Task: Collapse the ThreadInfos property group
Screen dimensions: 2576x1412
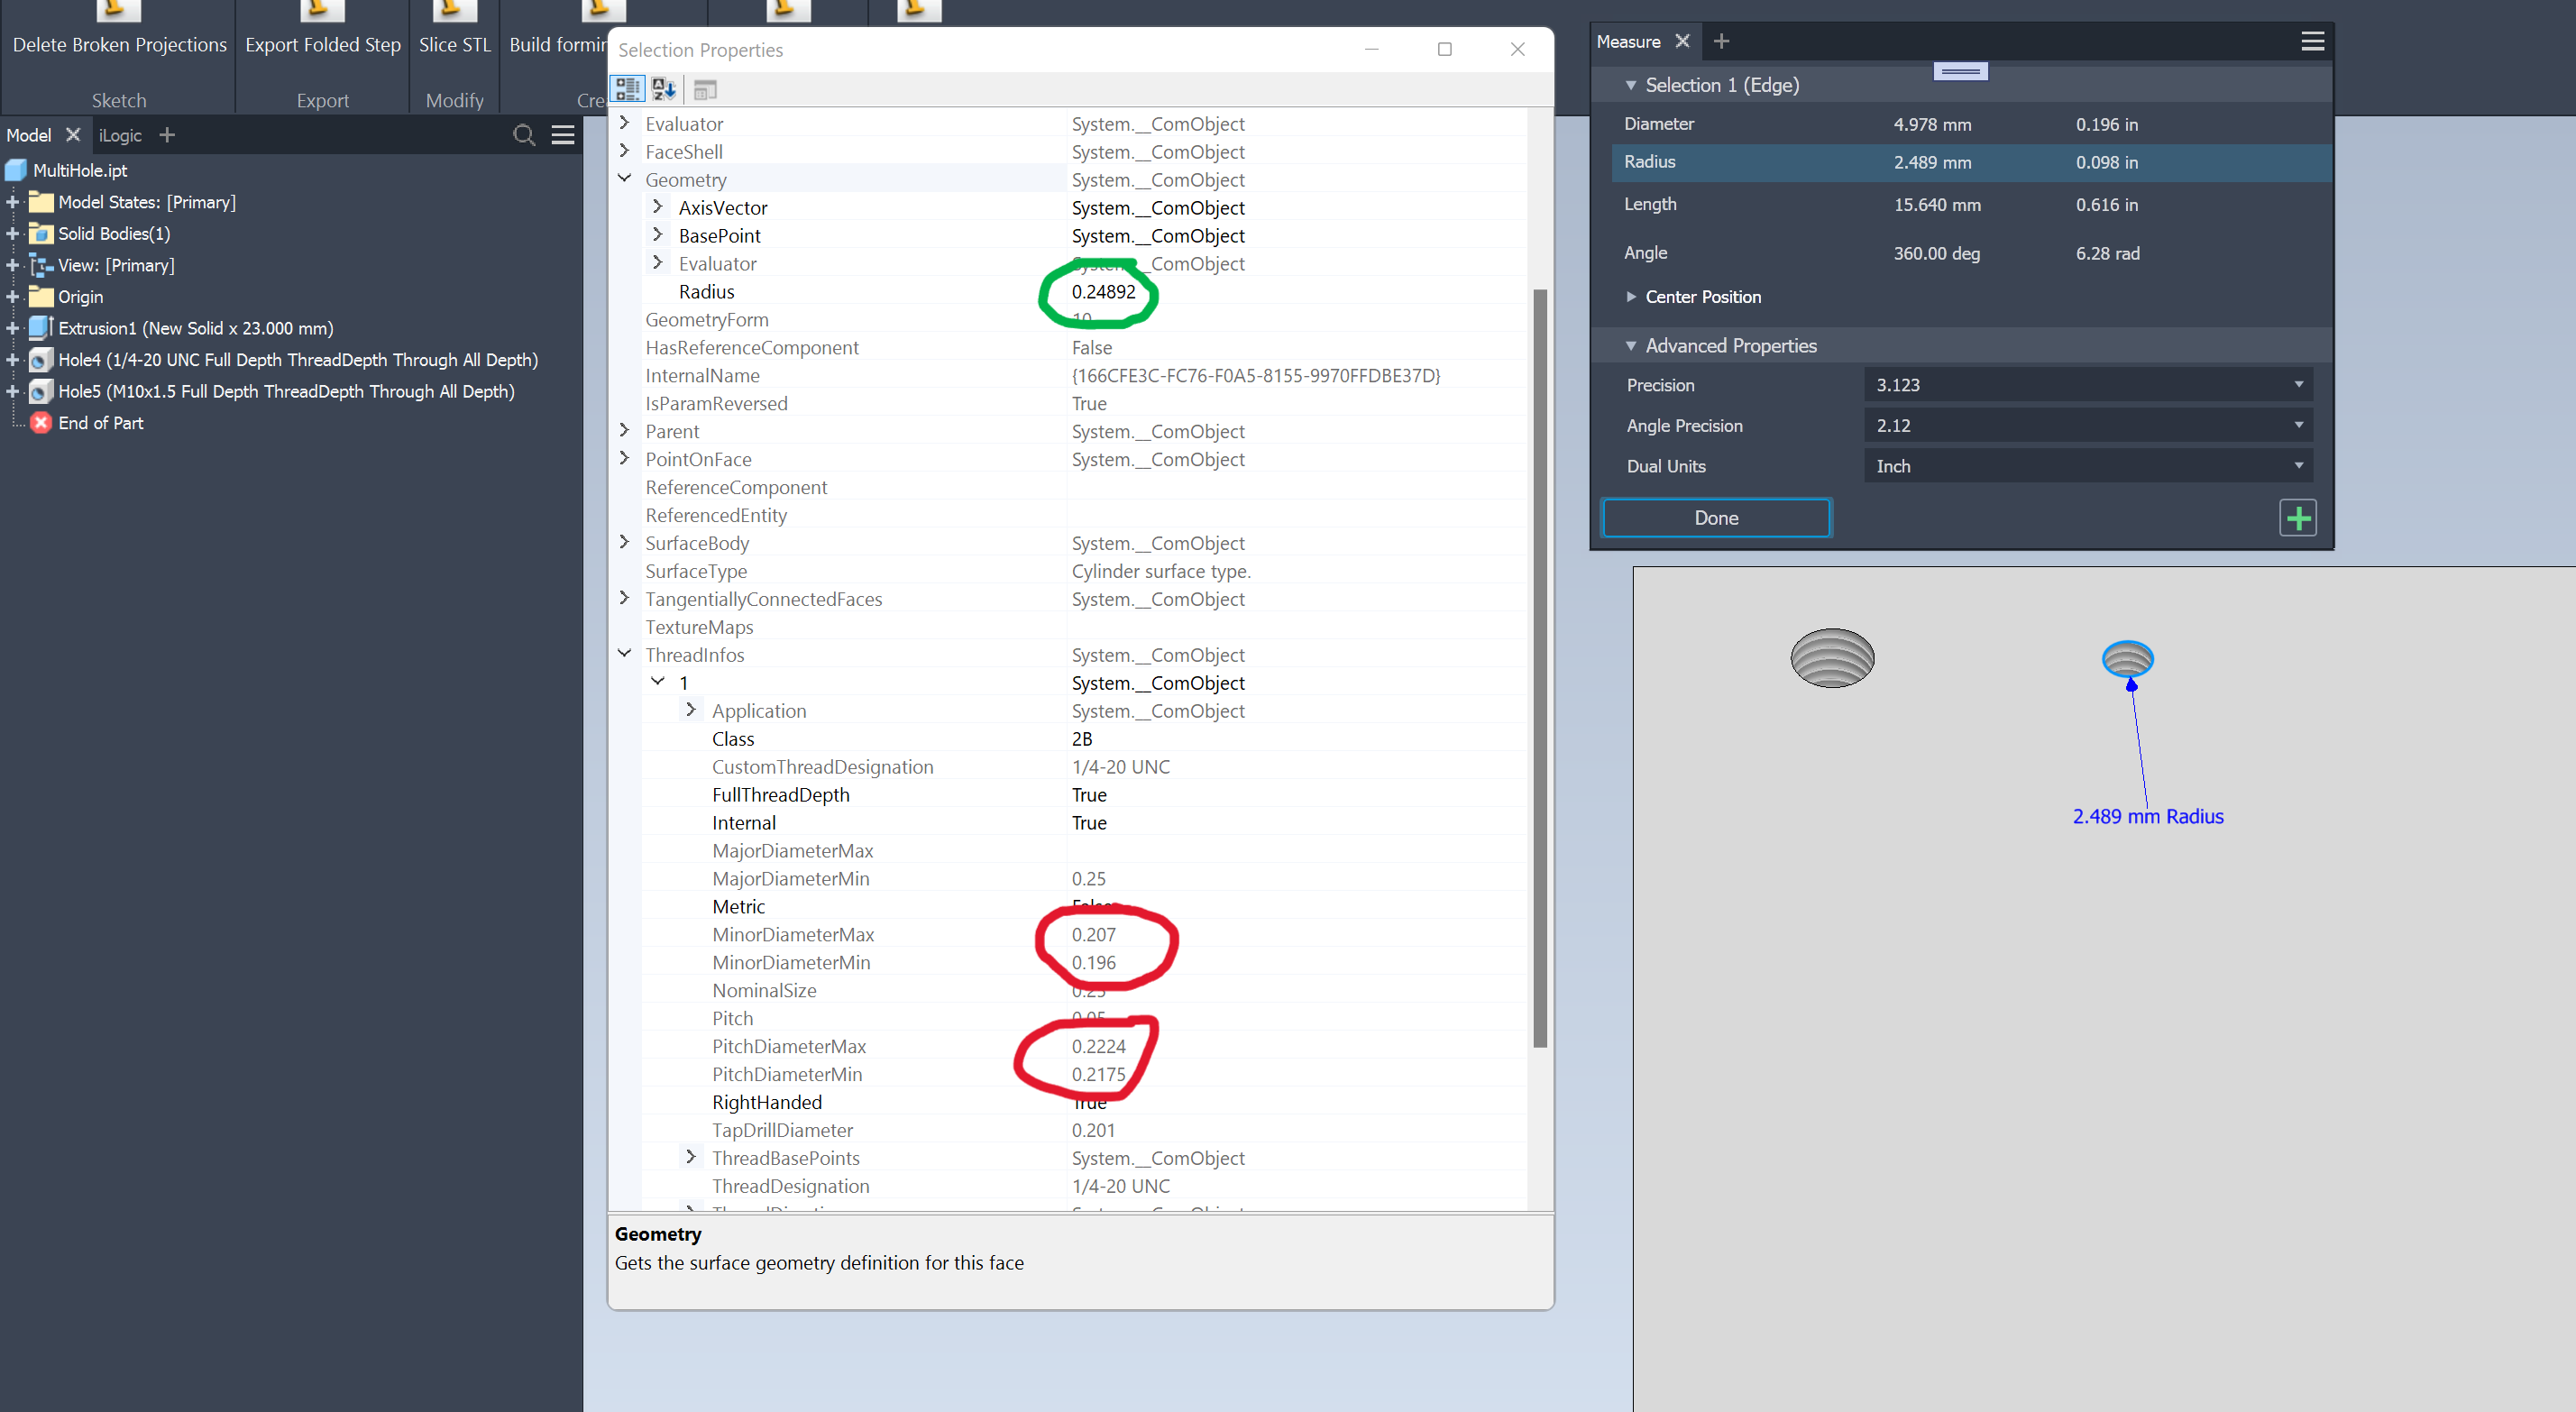Action: click(x=625, y=653)
